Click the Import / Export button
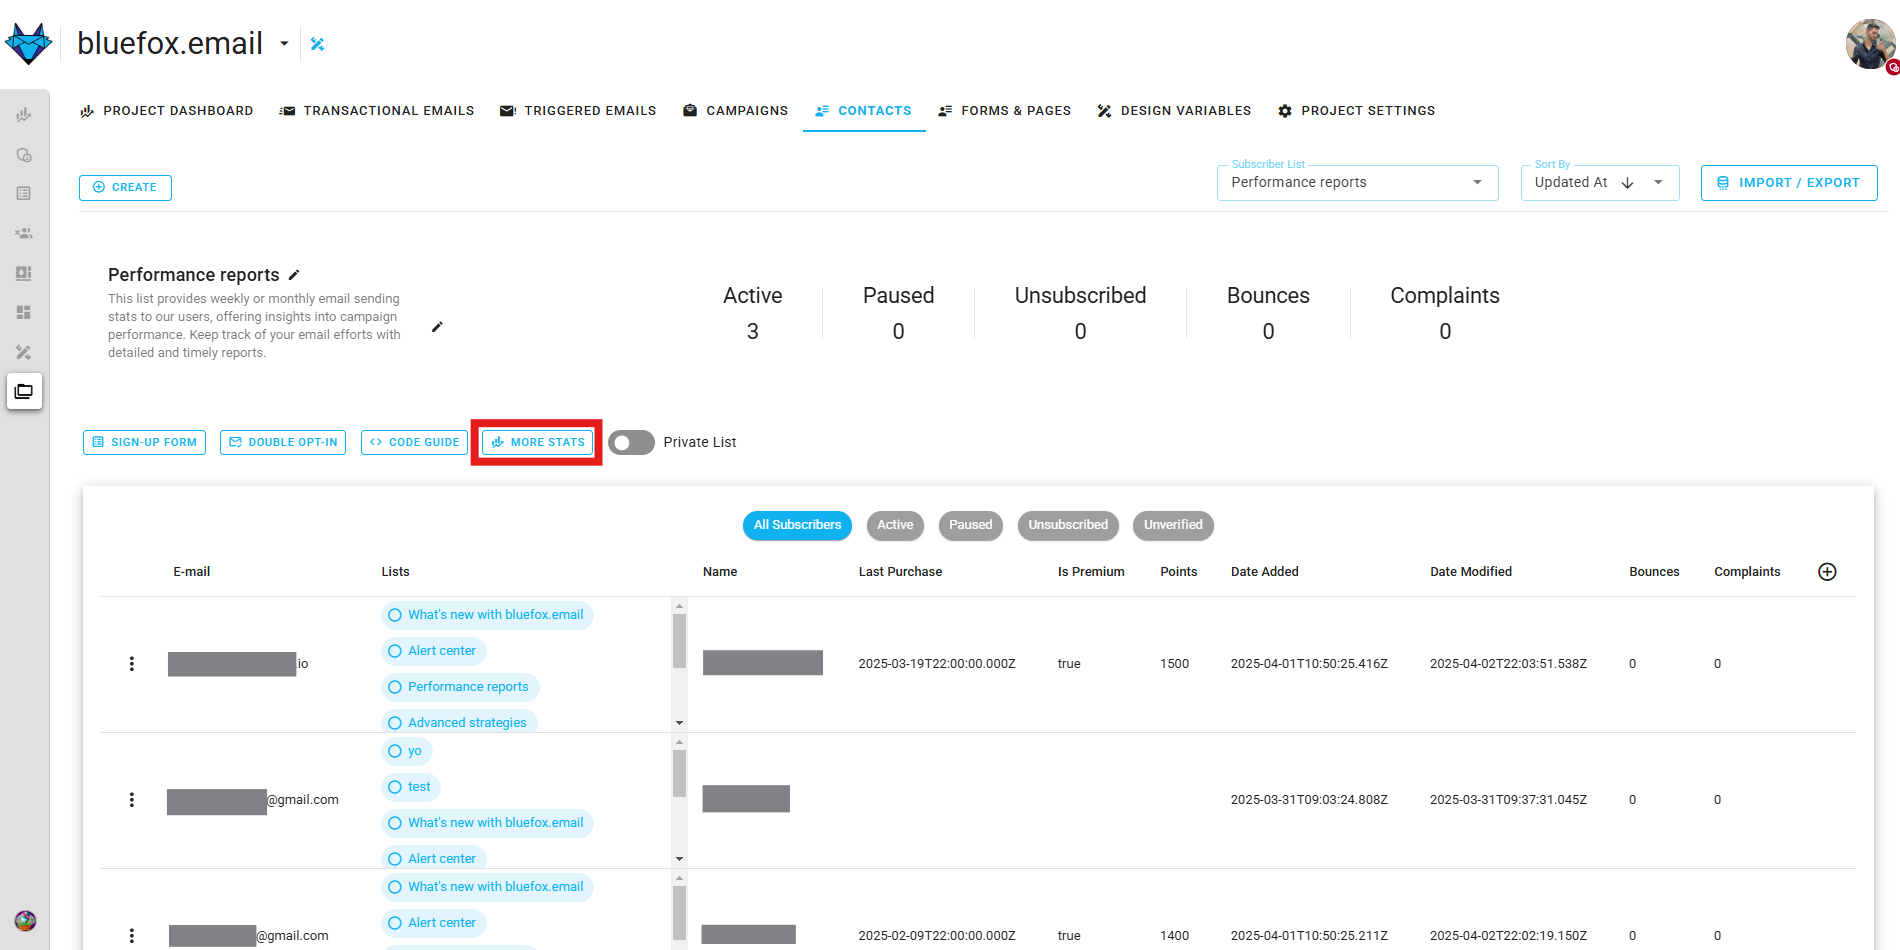 (1789, 183)
